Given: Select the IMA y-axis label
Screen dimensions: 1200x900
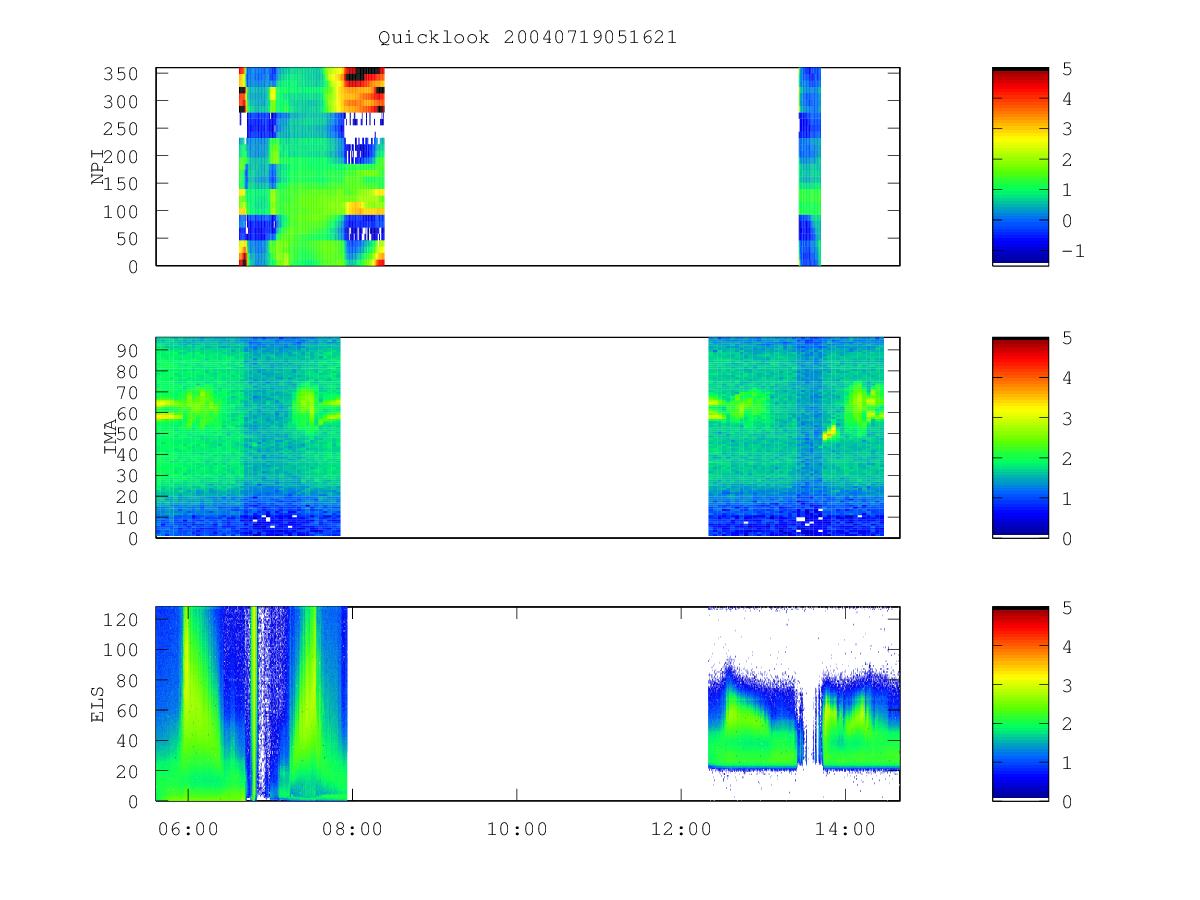Looking at the screenshot, I should tap(109, 437).
